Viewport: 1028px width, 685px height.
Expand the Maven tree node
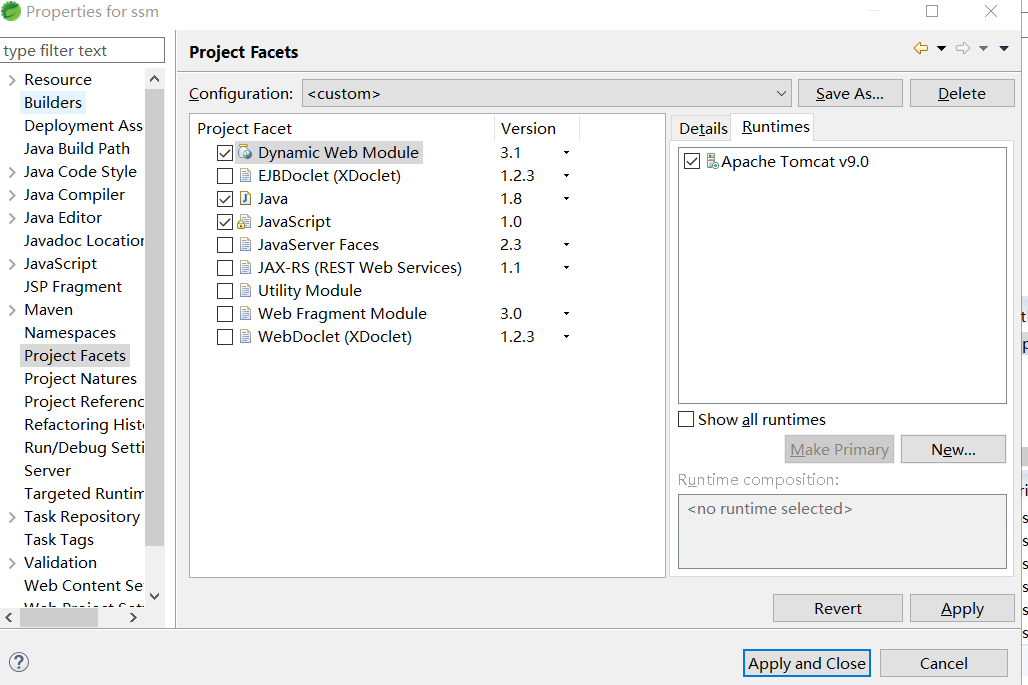12,310
